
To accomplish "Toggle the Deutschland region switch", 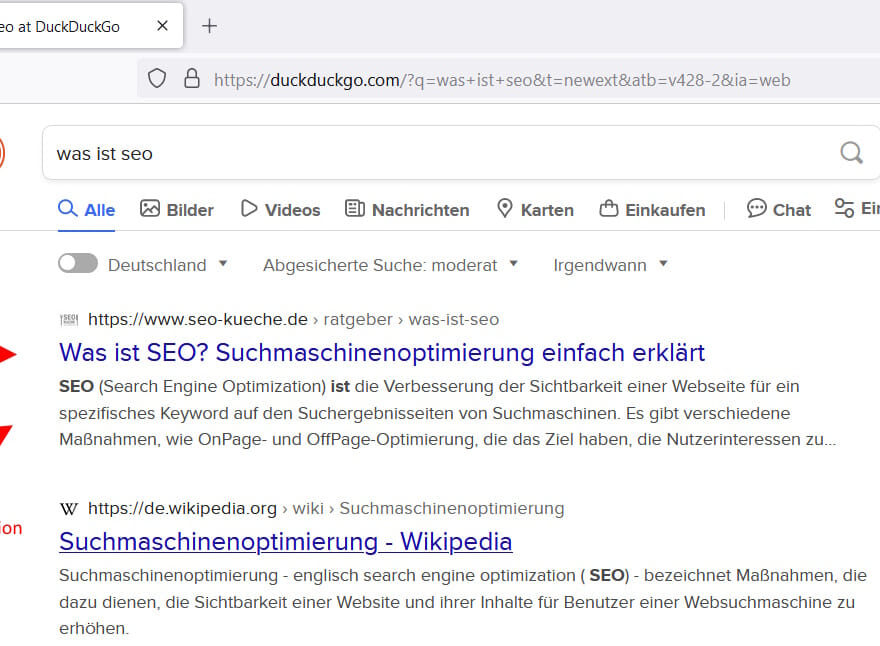I will (x=78, y=263).
